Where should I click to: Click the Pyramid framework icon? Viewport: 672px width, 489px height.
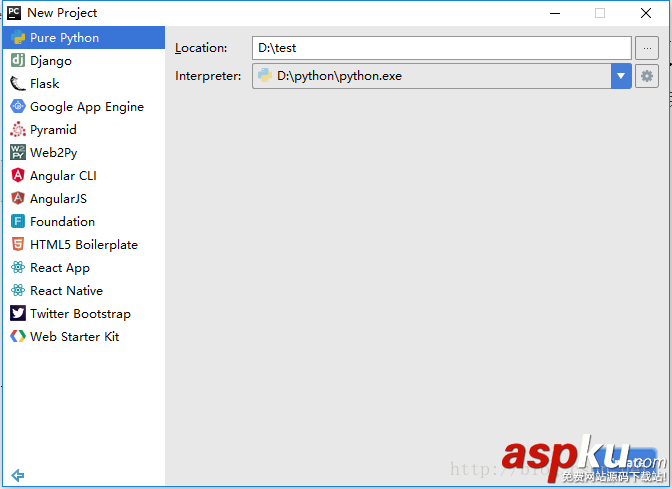point(18,129)
